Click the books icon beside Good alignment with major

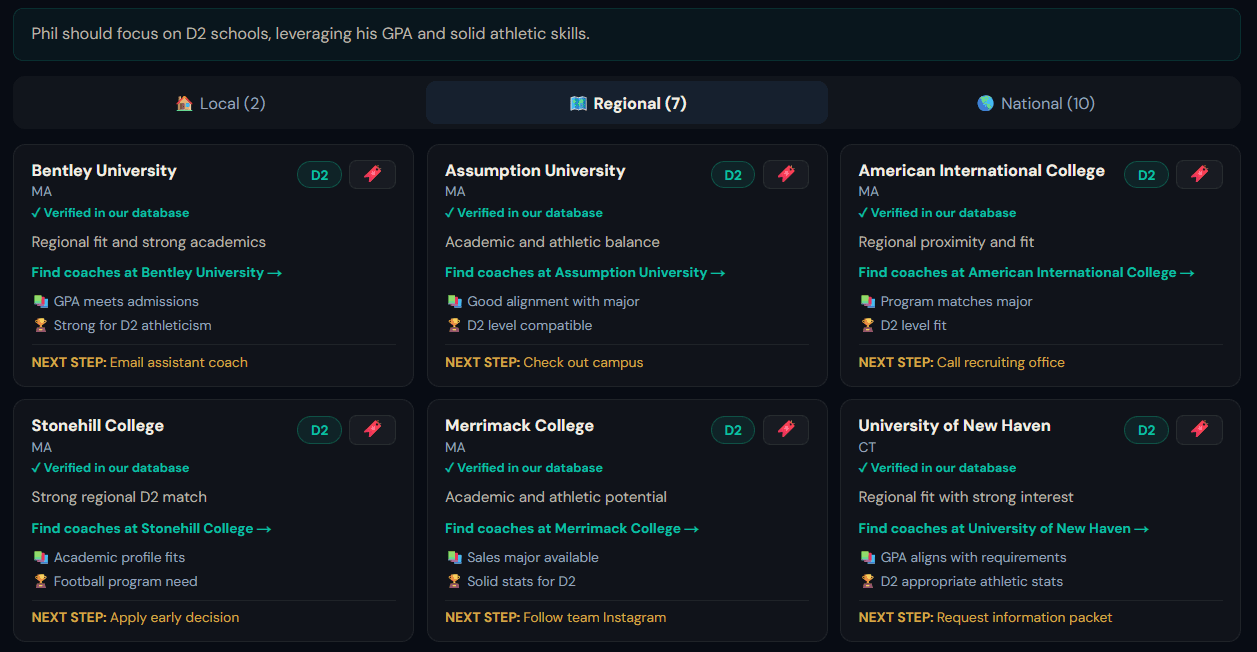pos(454,301)
